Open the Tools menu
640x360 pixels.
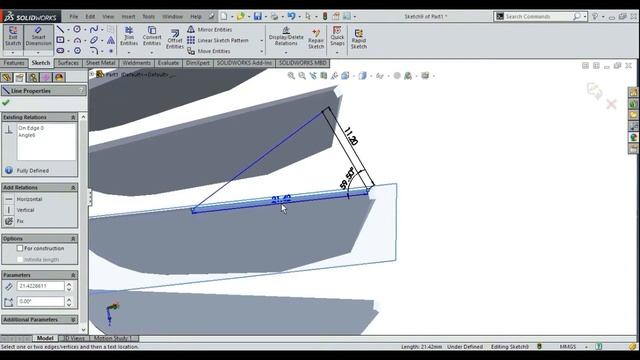[x=149, y=16]
